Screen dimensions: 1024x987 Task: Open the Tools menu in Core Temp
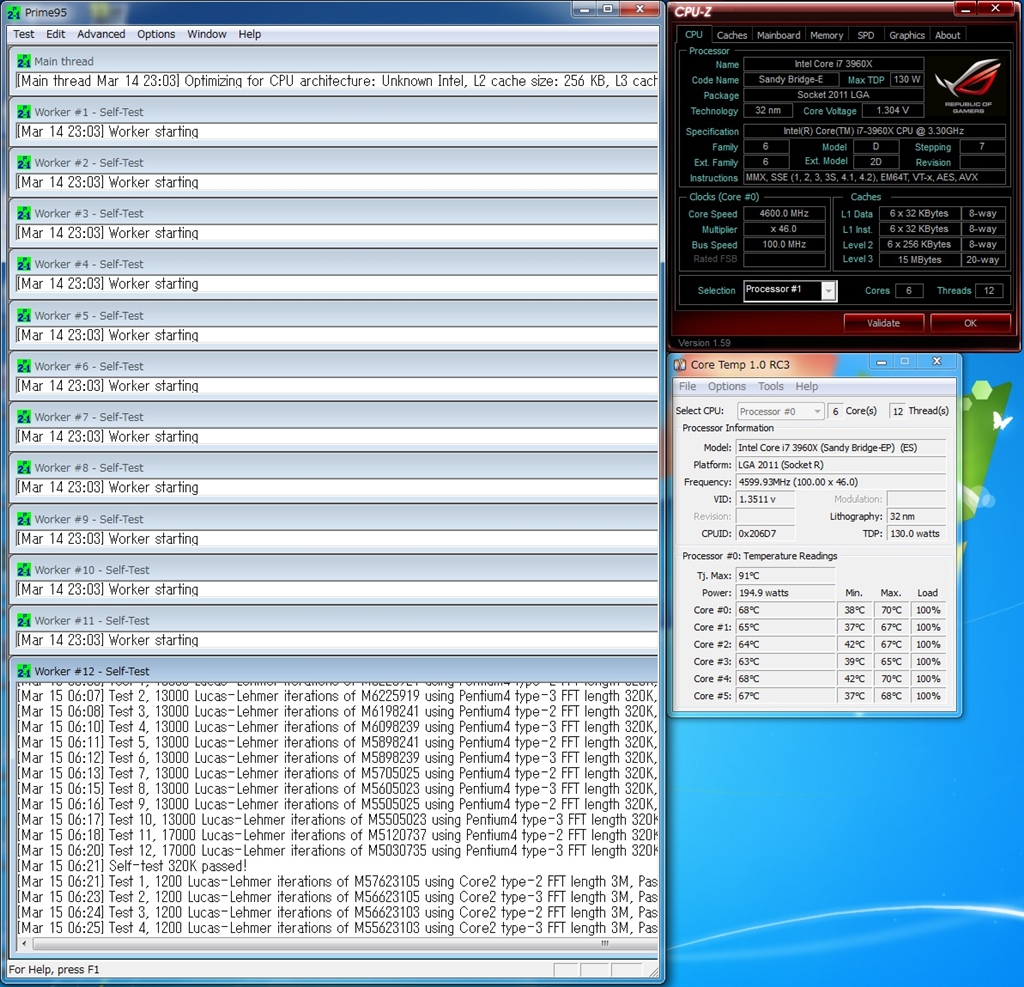(x=770, y=386)
